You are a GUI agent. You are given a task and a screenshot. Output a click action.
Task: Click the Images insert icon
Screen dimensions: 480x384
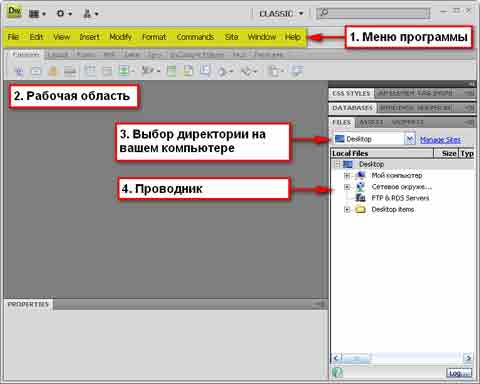click(126, 71)
